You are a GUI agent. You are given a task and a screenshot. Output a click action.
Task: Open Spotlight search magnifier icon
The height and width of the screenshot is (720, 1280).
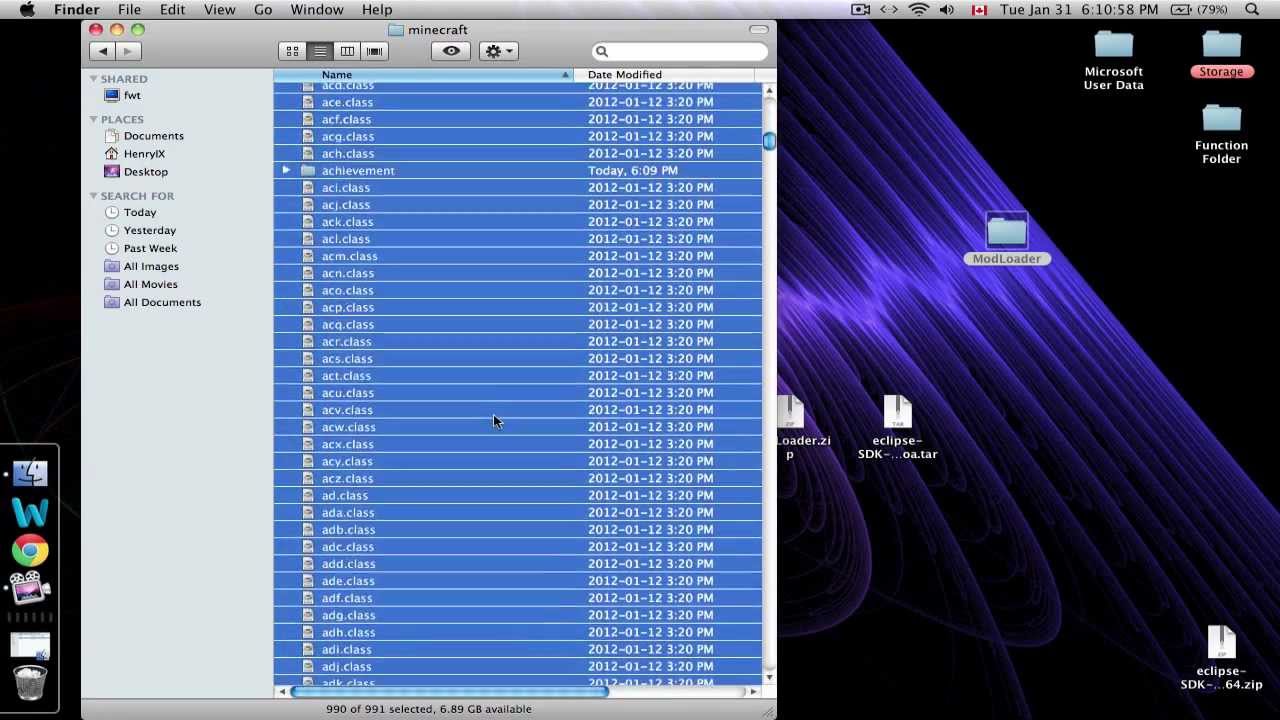[x=1252, y=9]
